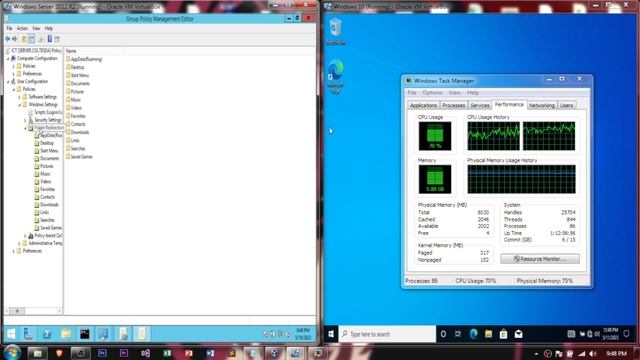This screenshot has width=640, height=360.
Task: Switch to the Services tab in Task Manager
Action: pyautogui.click(x=480, y=105)
